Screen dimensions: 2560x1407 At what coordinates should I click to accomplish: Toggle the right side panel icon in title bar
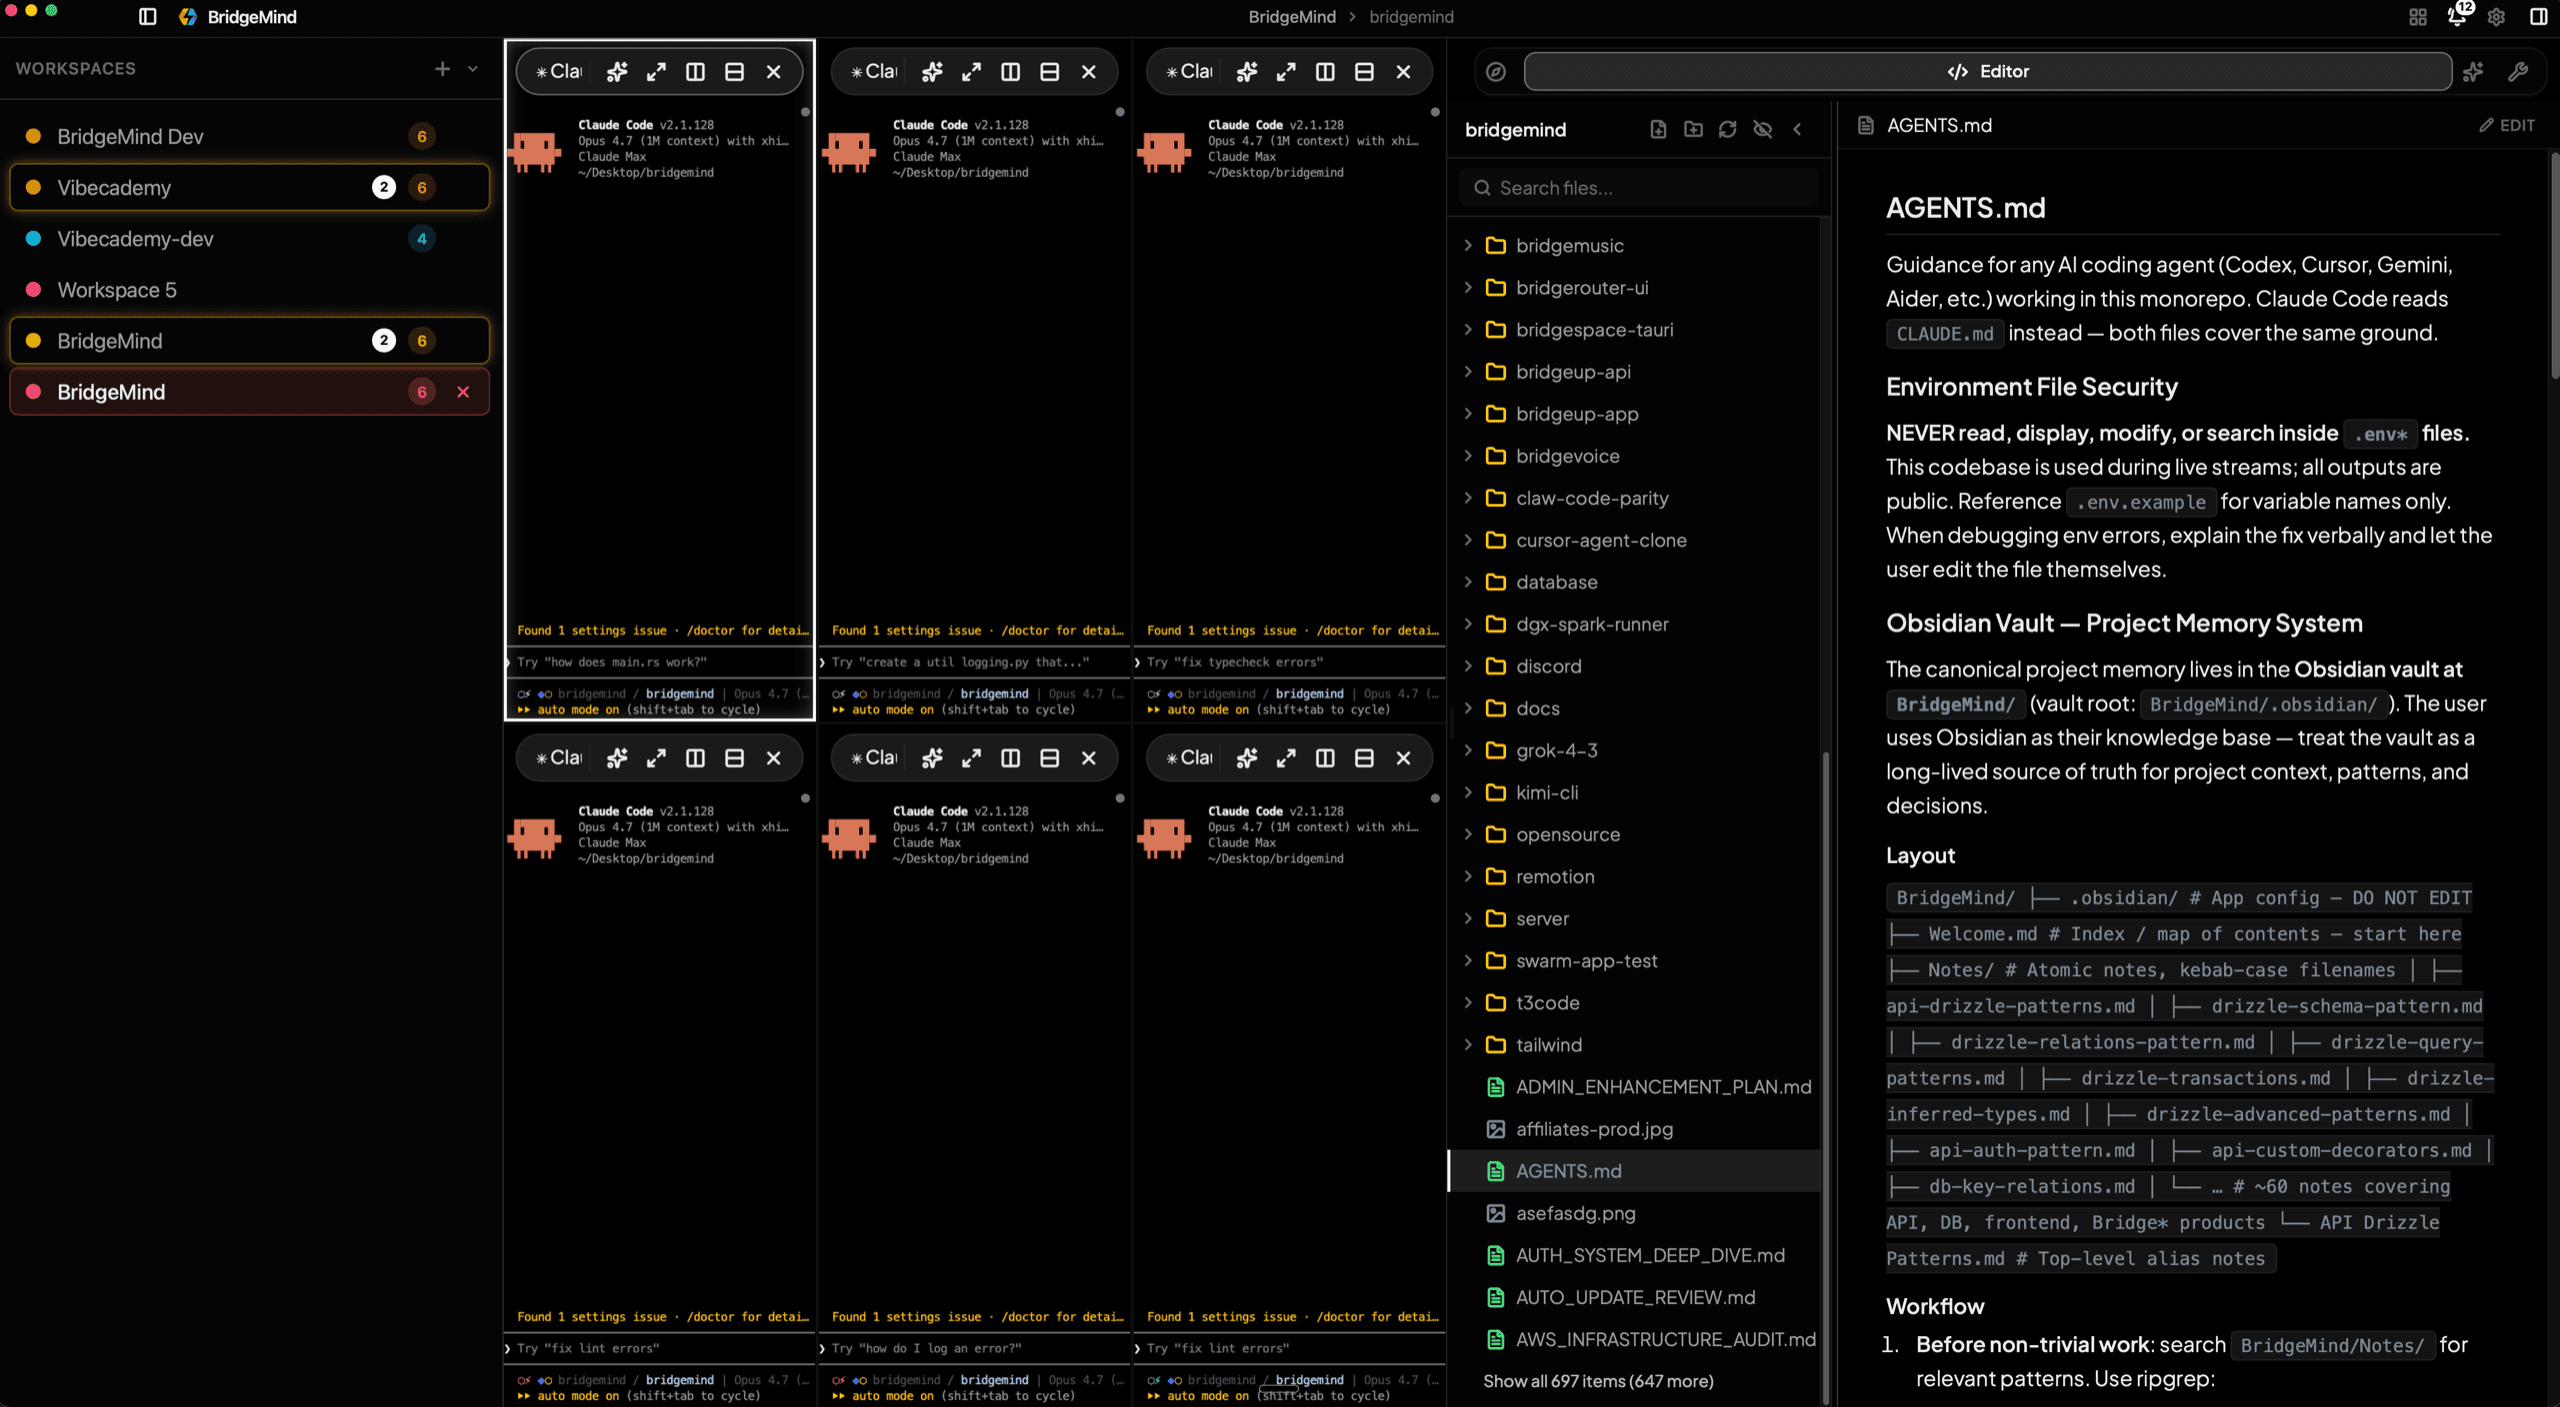pos(2538,17)
